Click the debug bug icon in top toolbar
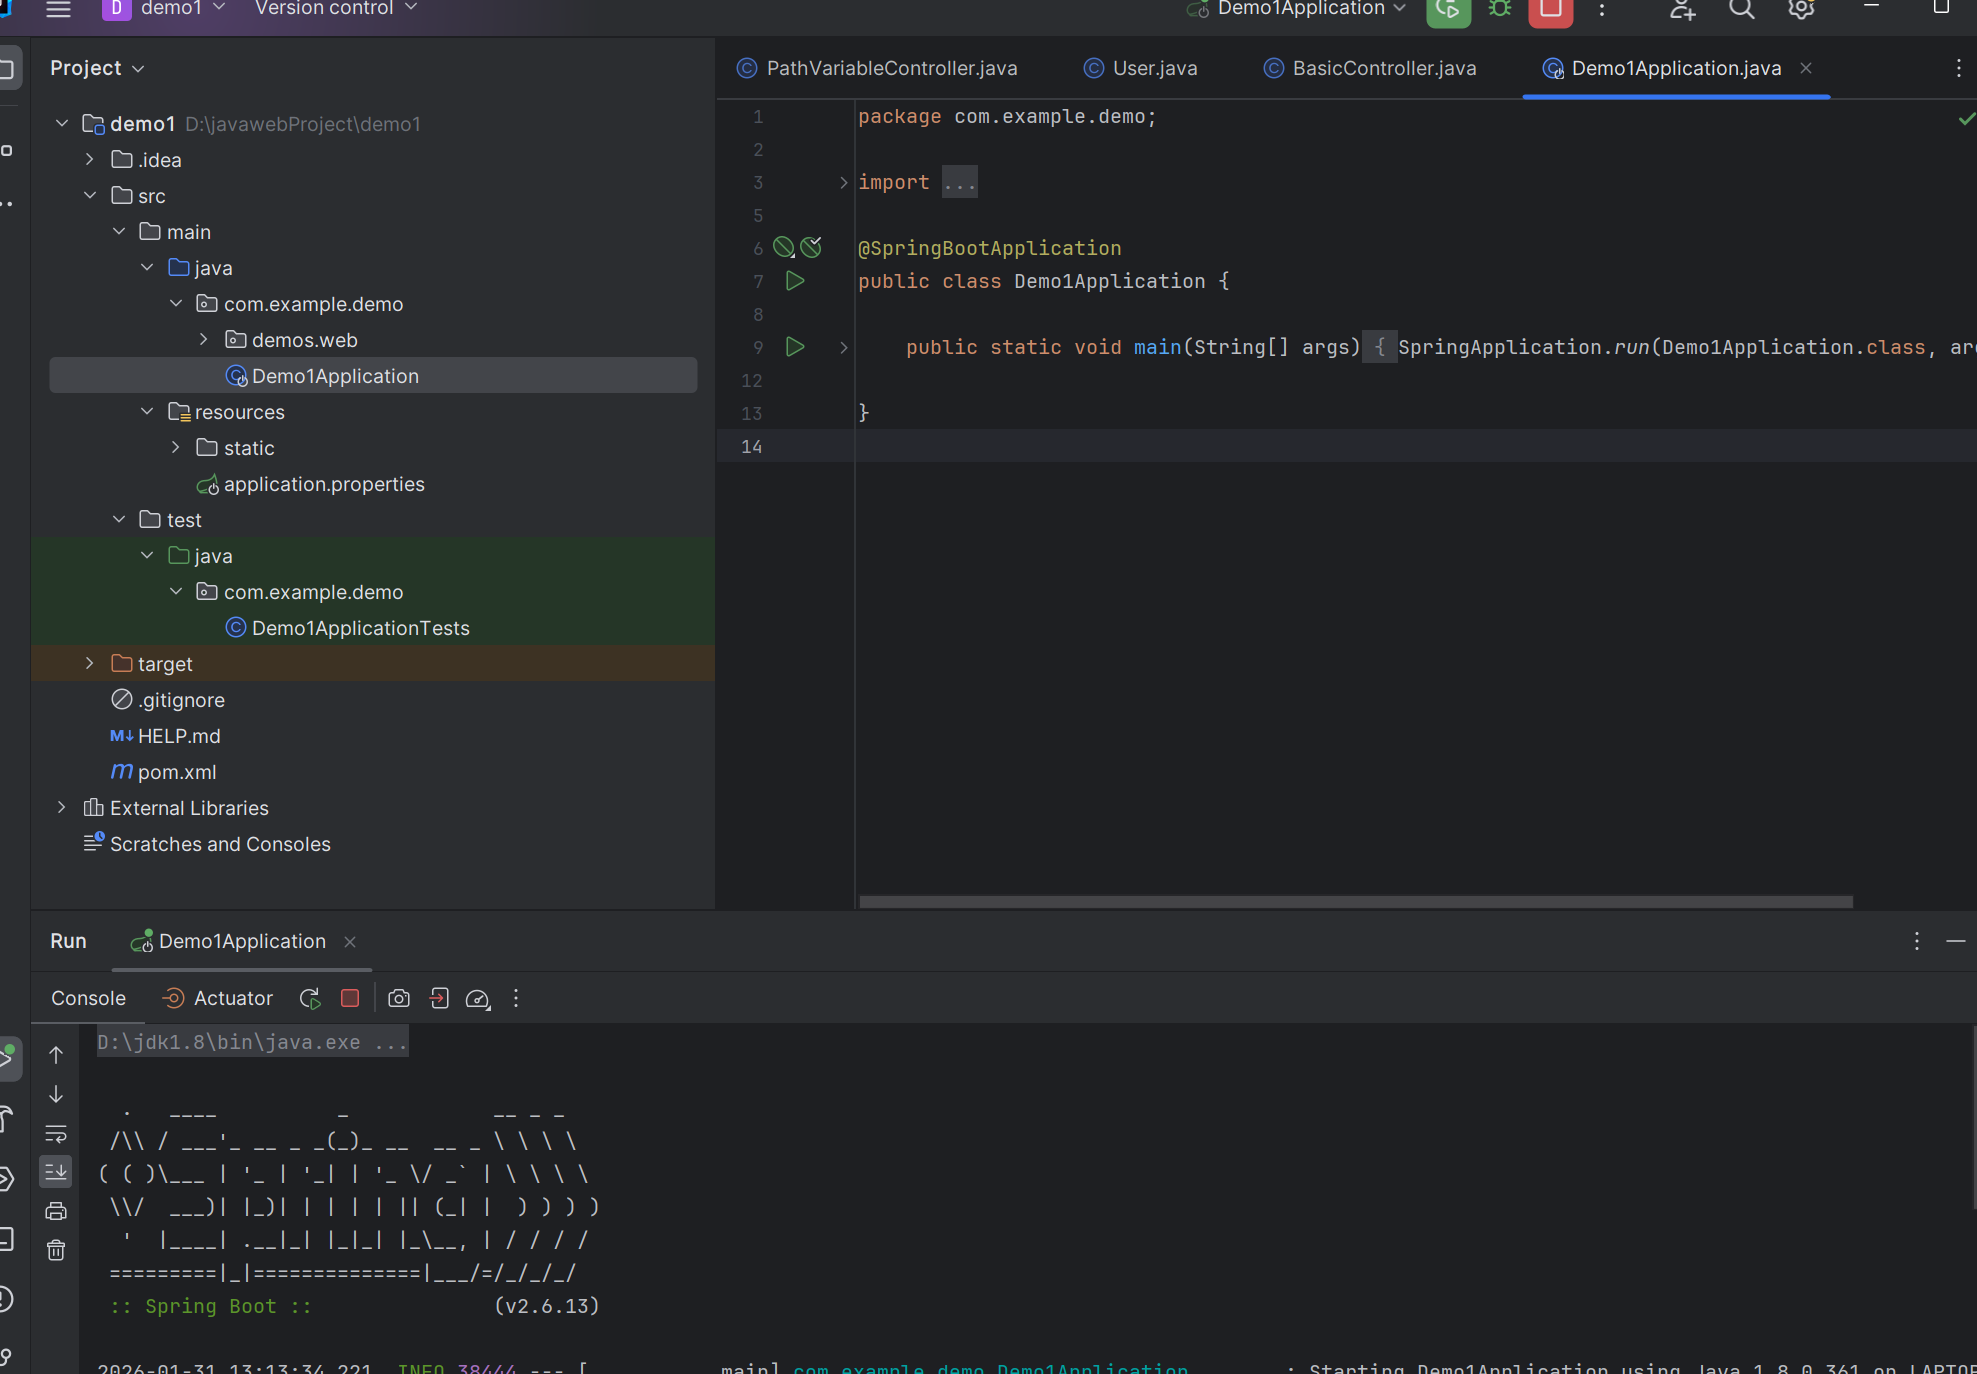The width and height of the screenshot is (1977, 1374). pos(1499,10)
